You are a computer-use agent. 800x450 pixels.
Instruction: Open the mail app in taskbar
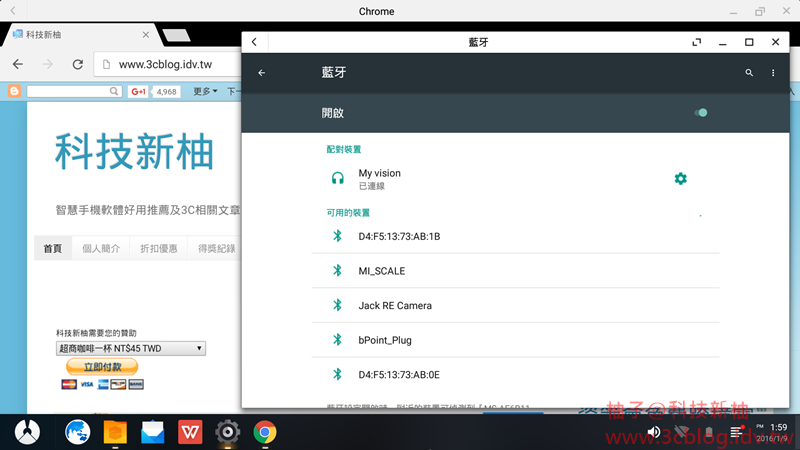[153, 432]
